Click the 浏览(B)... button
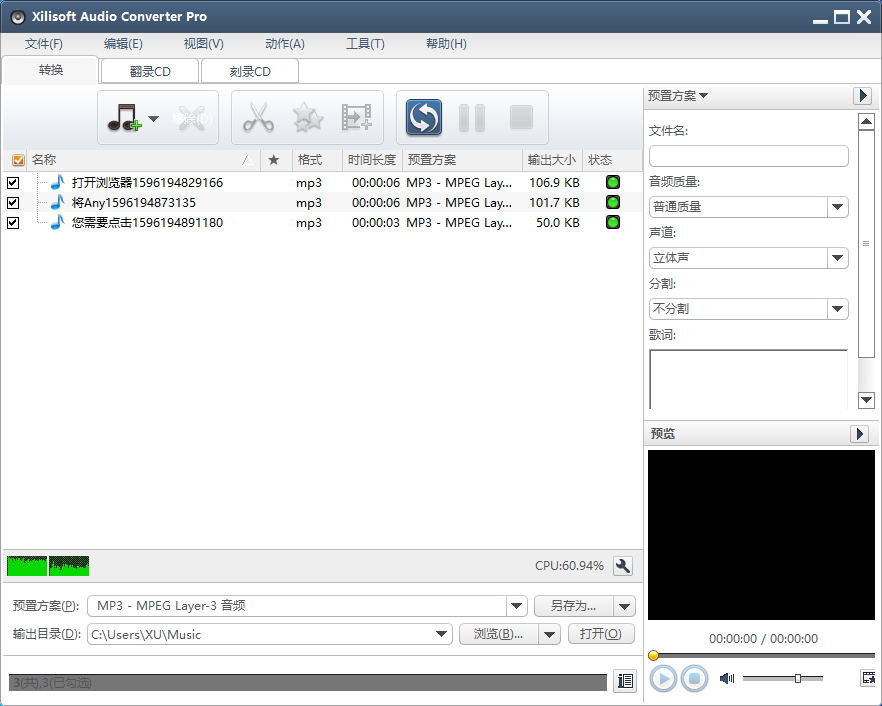 pos(498,634)
